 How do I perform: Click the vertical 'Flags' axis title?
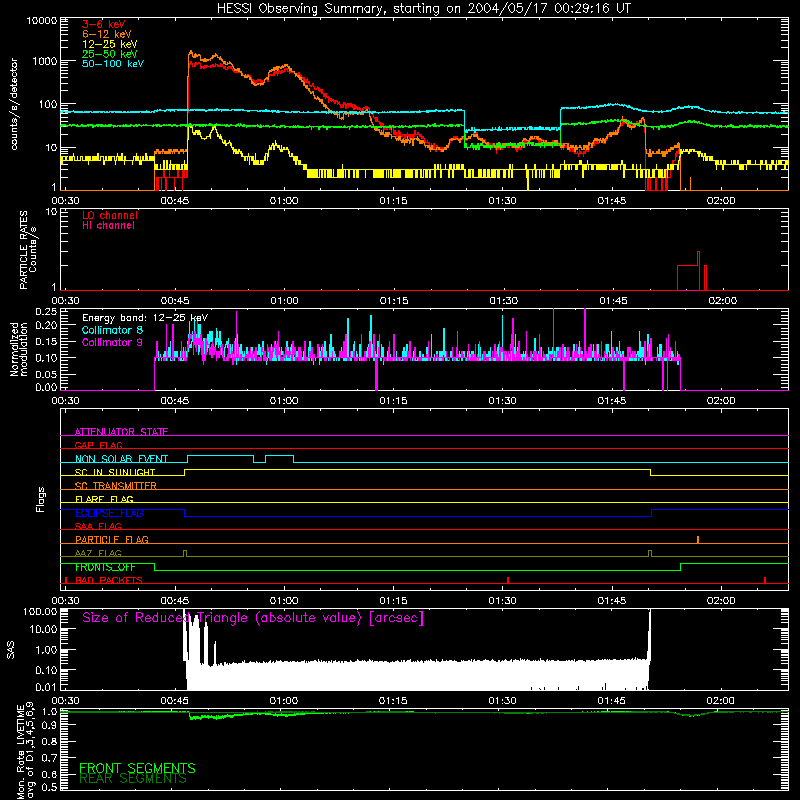point(41,499)
